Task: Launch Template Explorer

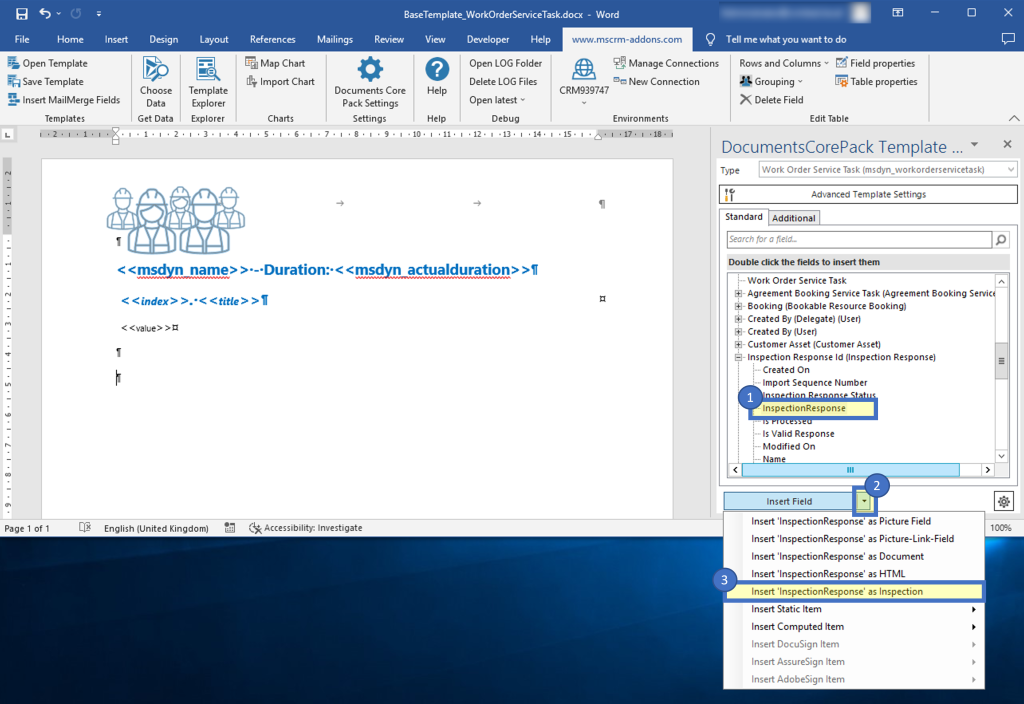Action: click(208, 83)
